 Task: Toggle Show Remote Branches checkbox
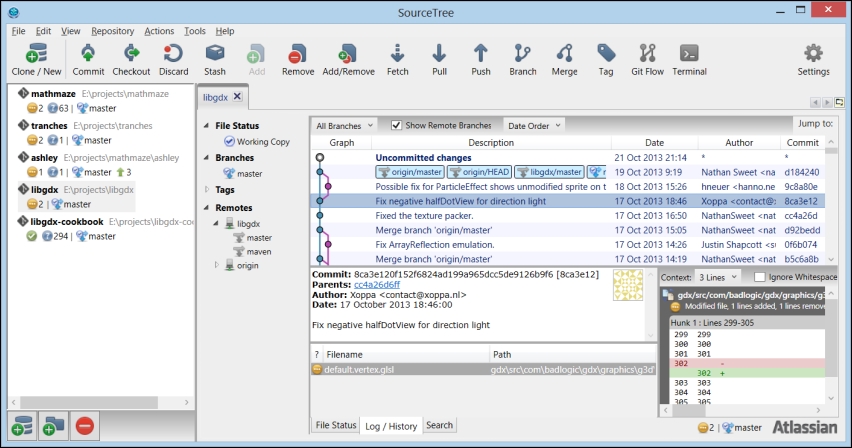pyautogui.click(x=397, y=125)
